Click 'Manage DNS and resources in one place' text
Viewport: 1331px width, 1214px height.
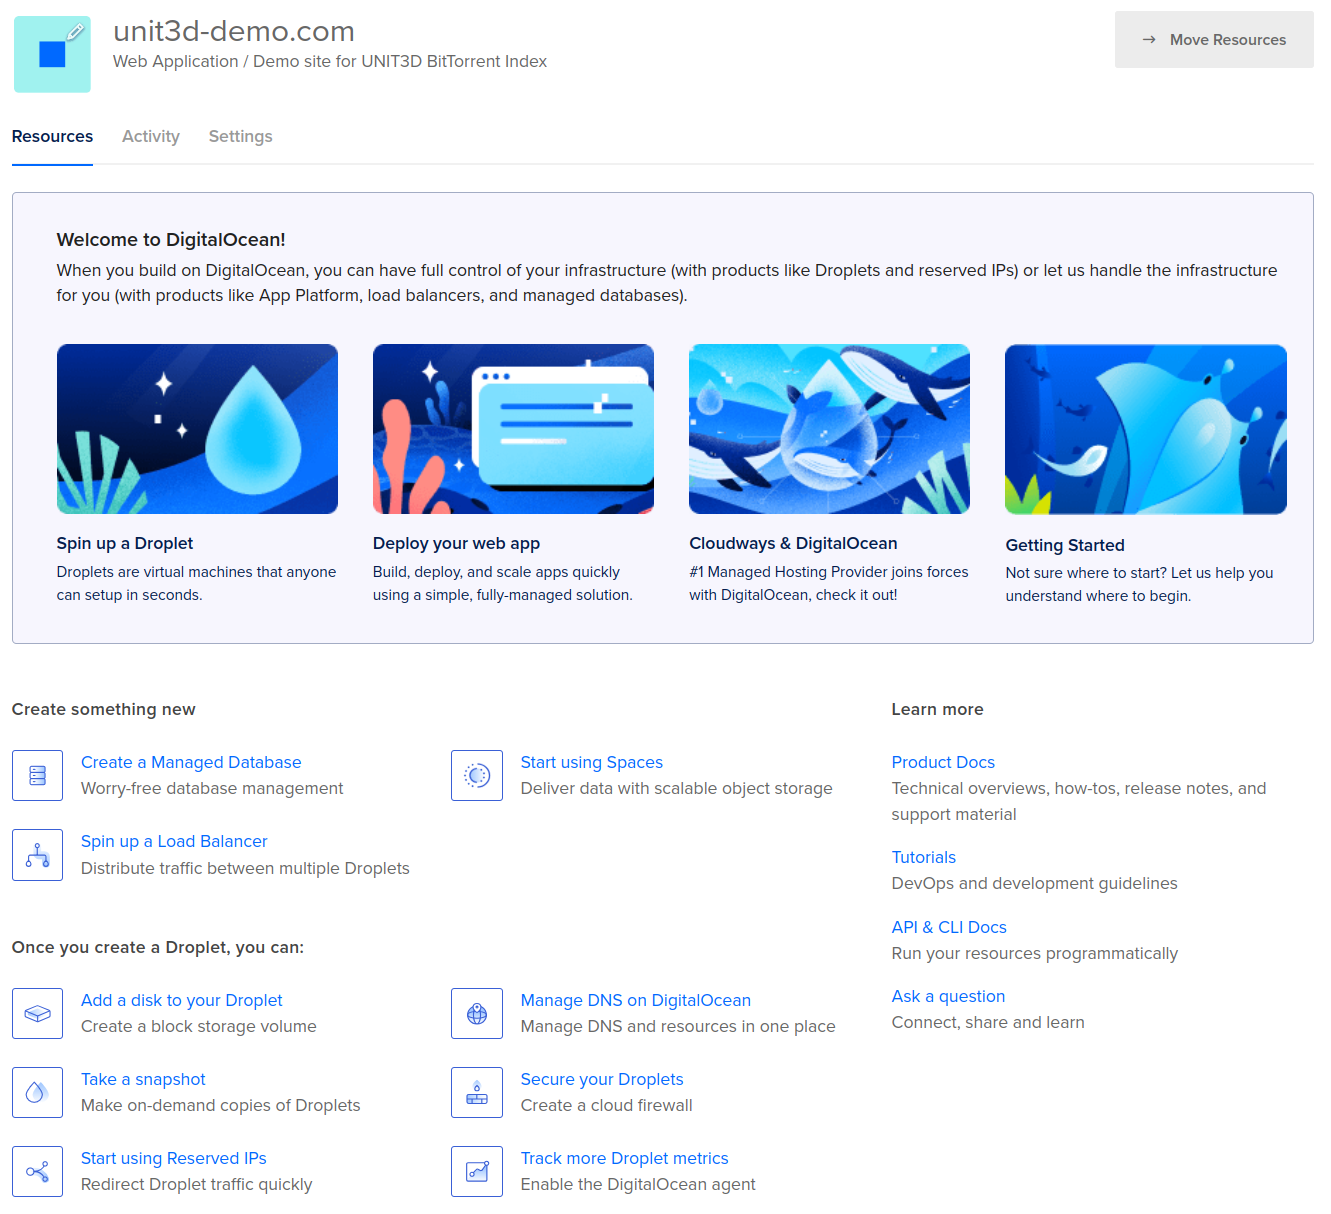point(678,1026)
